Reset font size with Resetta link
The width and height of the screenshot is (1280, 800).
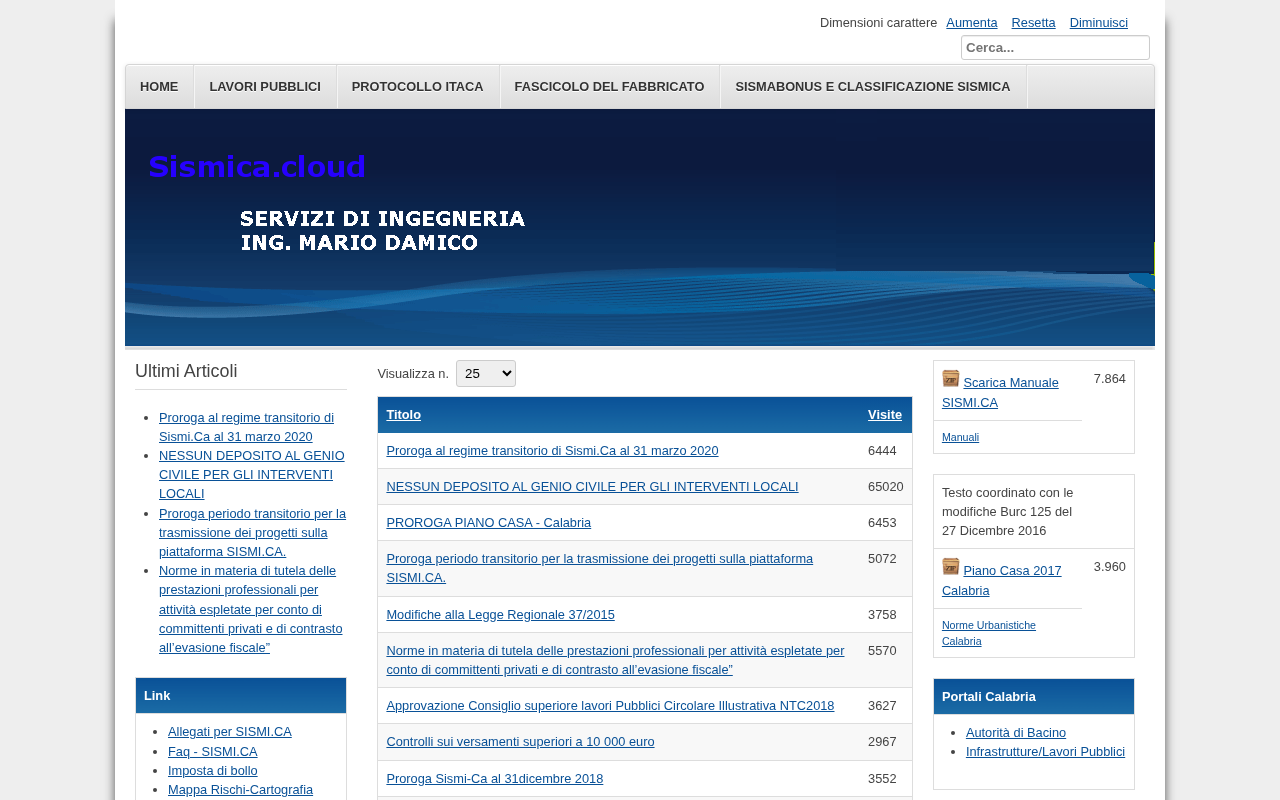1033,23
